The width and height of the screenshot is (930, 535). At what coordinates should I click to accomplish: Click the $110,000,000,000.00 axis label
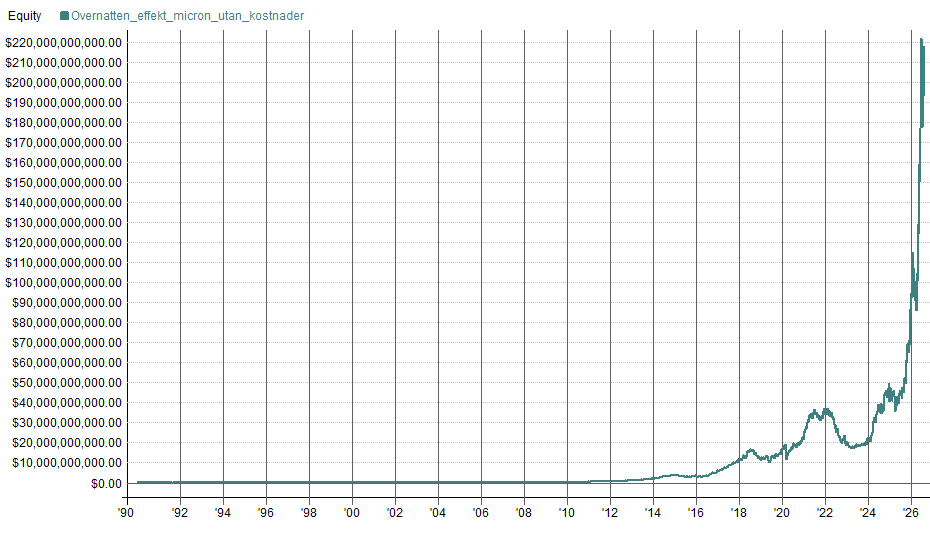[63, 263]
